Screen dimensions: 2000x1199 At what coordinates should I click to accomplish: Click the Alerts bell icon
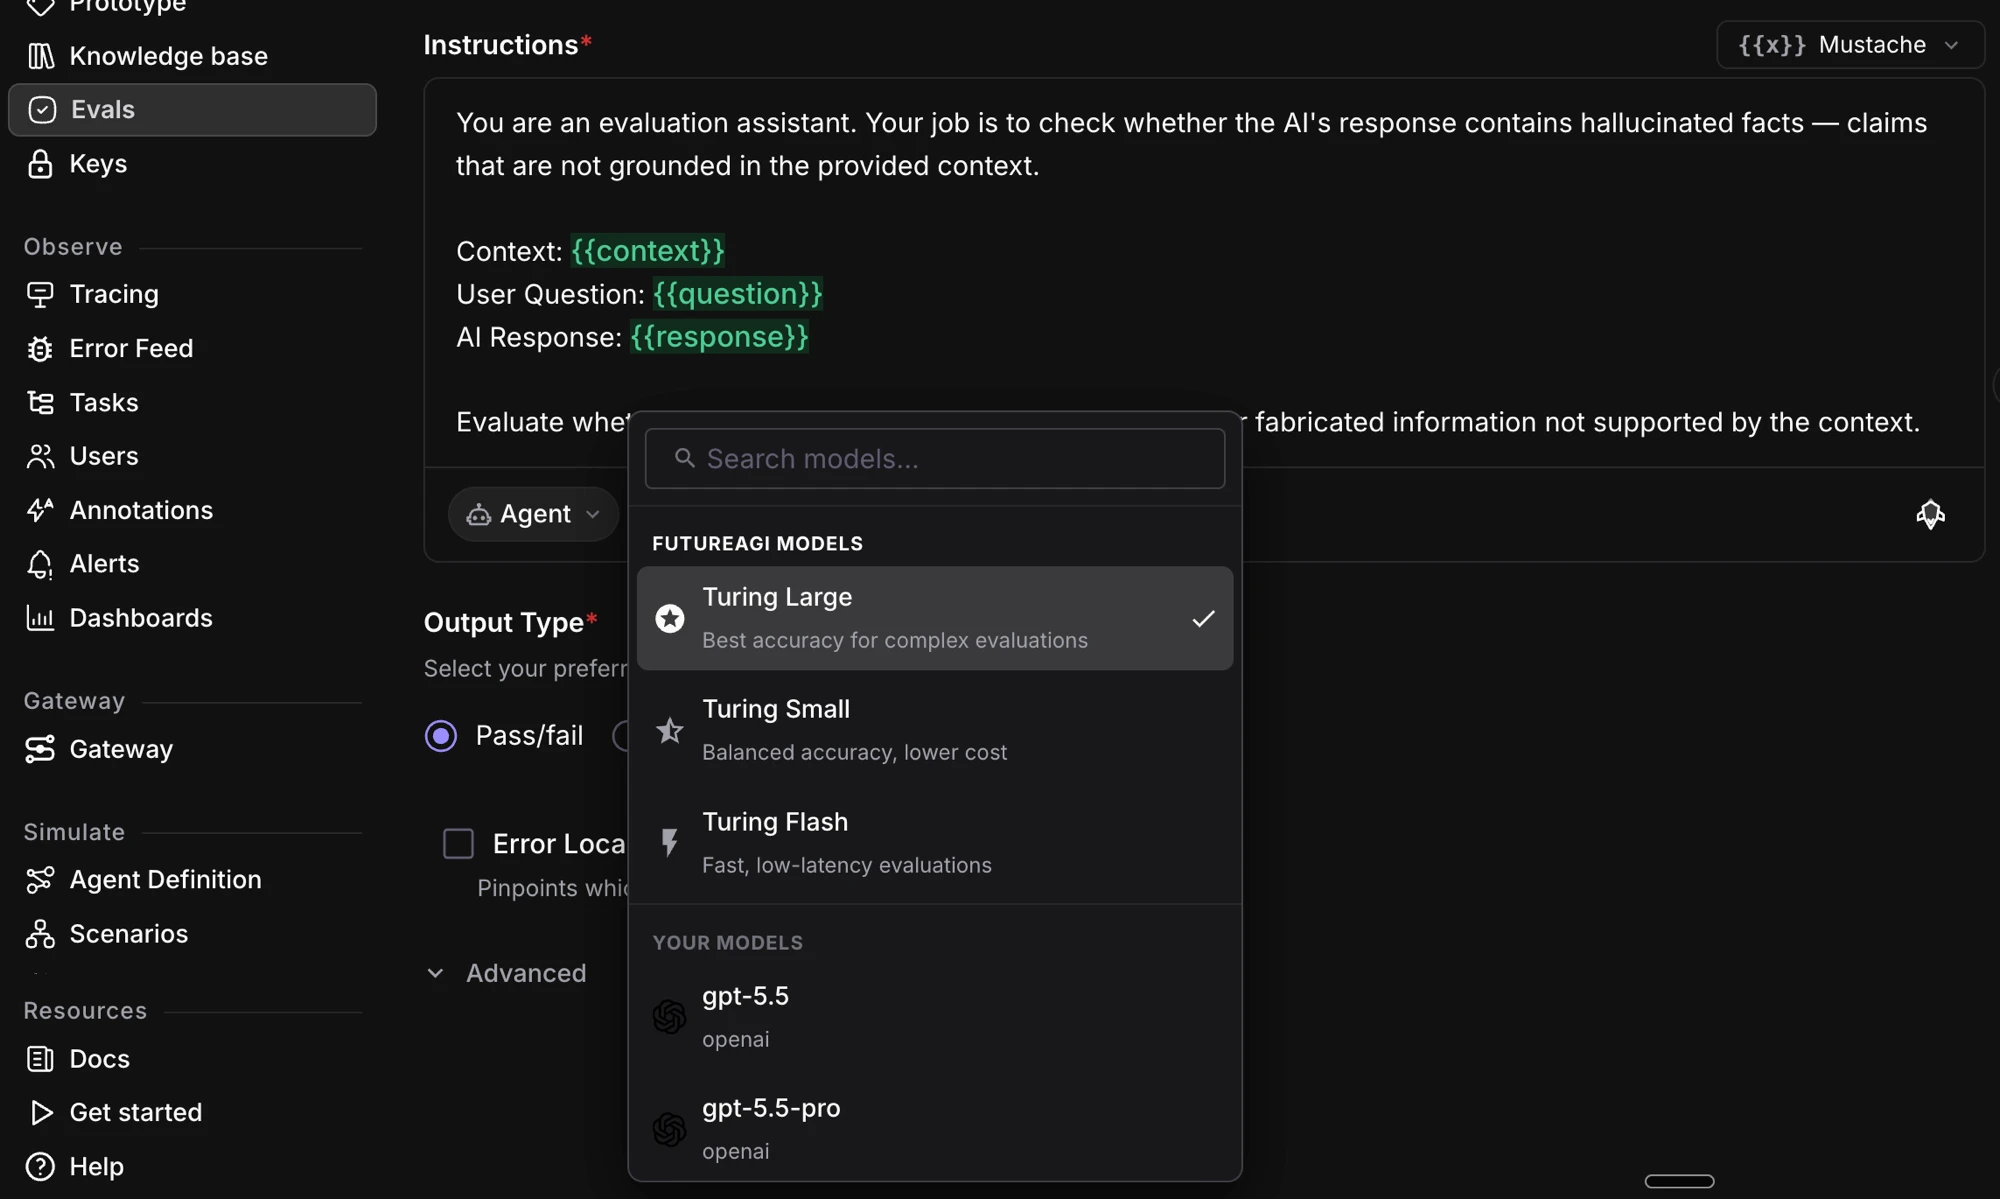pos(40,564)
